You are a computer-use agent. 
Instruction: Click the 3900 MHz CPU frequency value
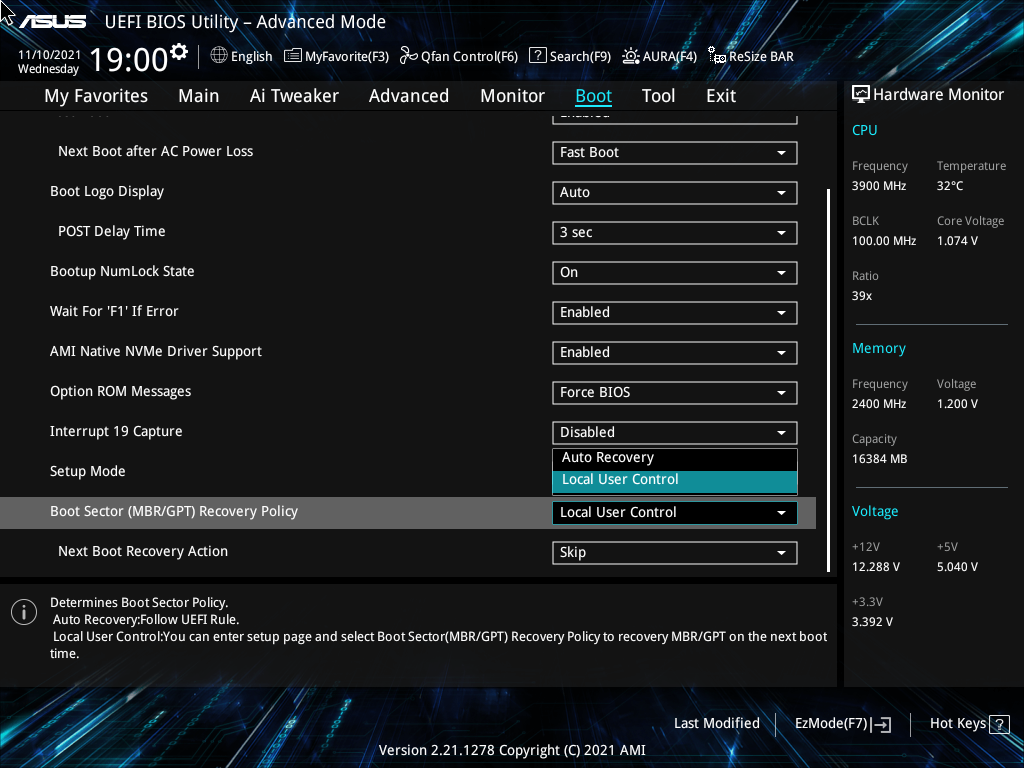pos(879,186)
